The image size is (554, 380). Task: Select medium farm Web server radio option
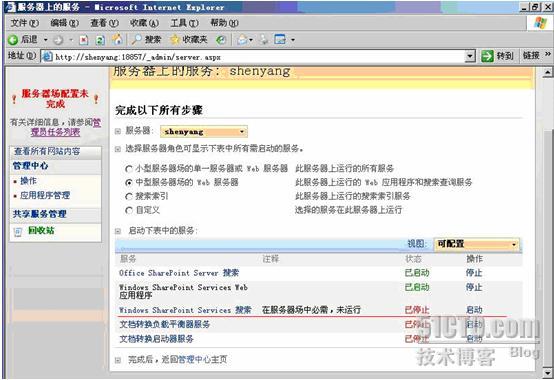[129, 183]
